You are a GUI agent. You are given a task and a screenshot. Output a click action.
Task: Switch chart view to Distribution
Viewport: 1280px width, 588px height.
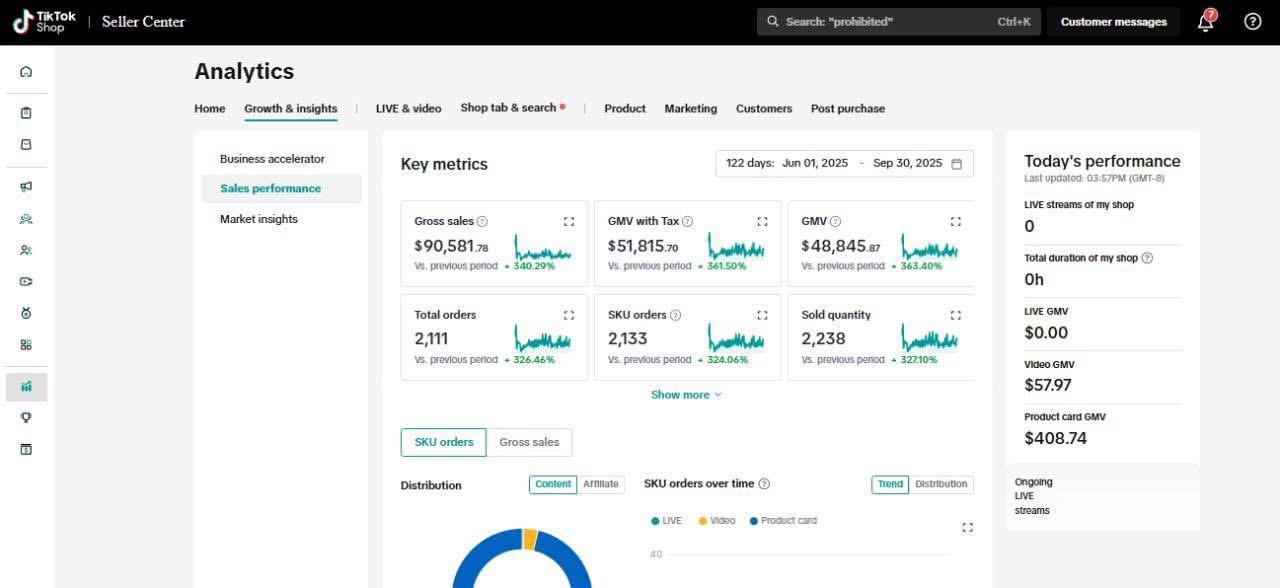click(941, 484)
